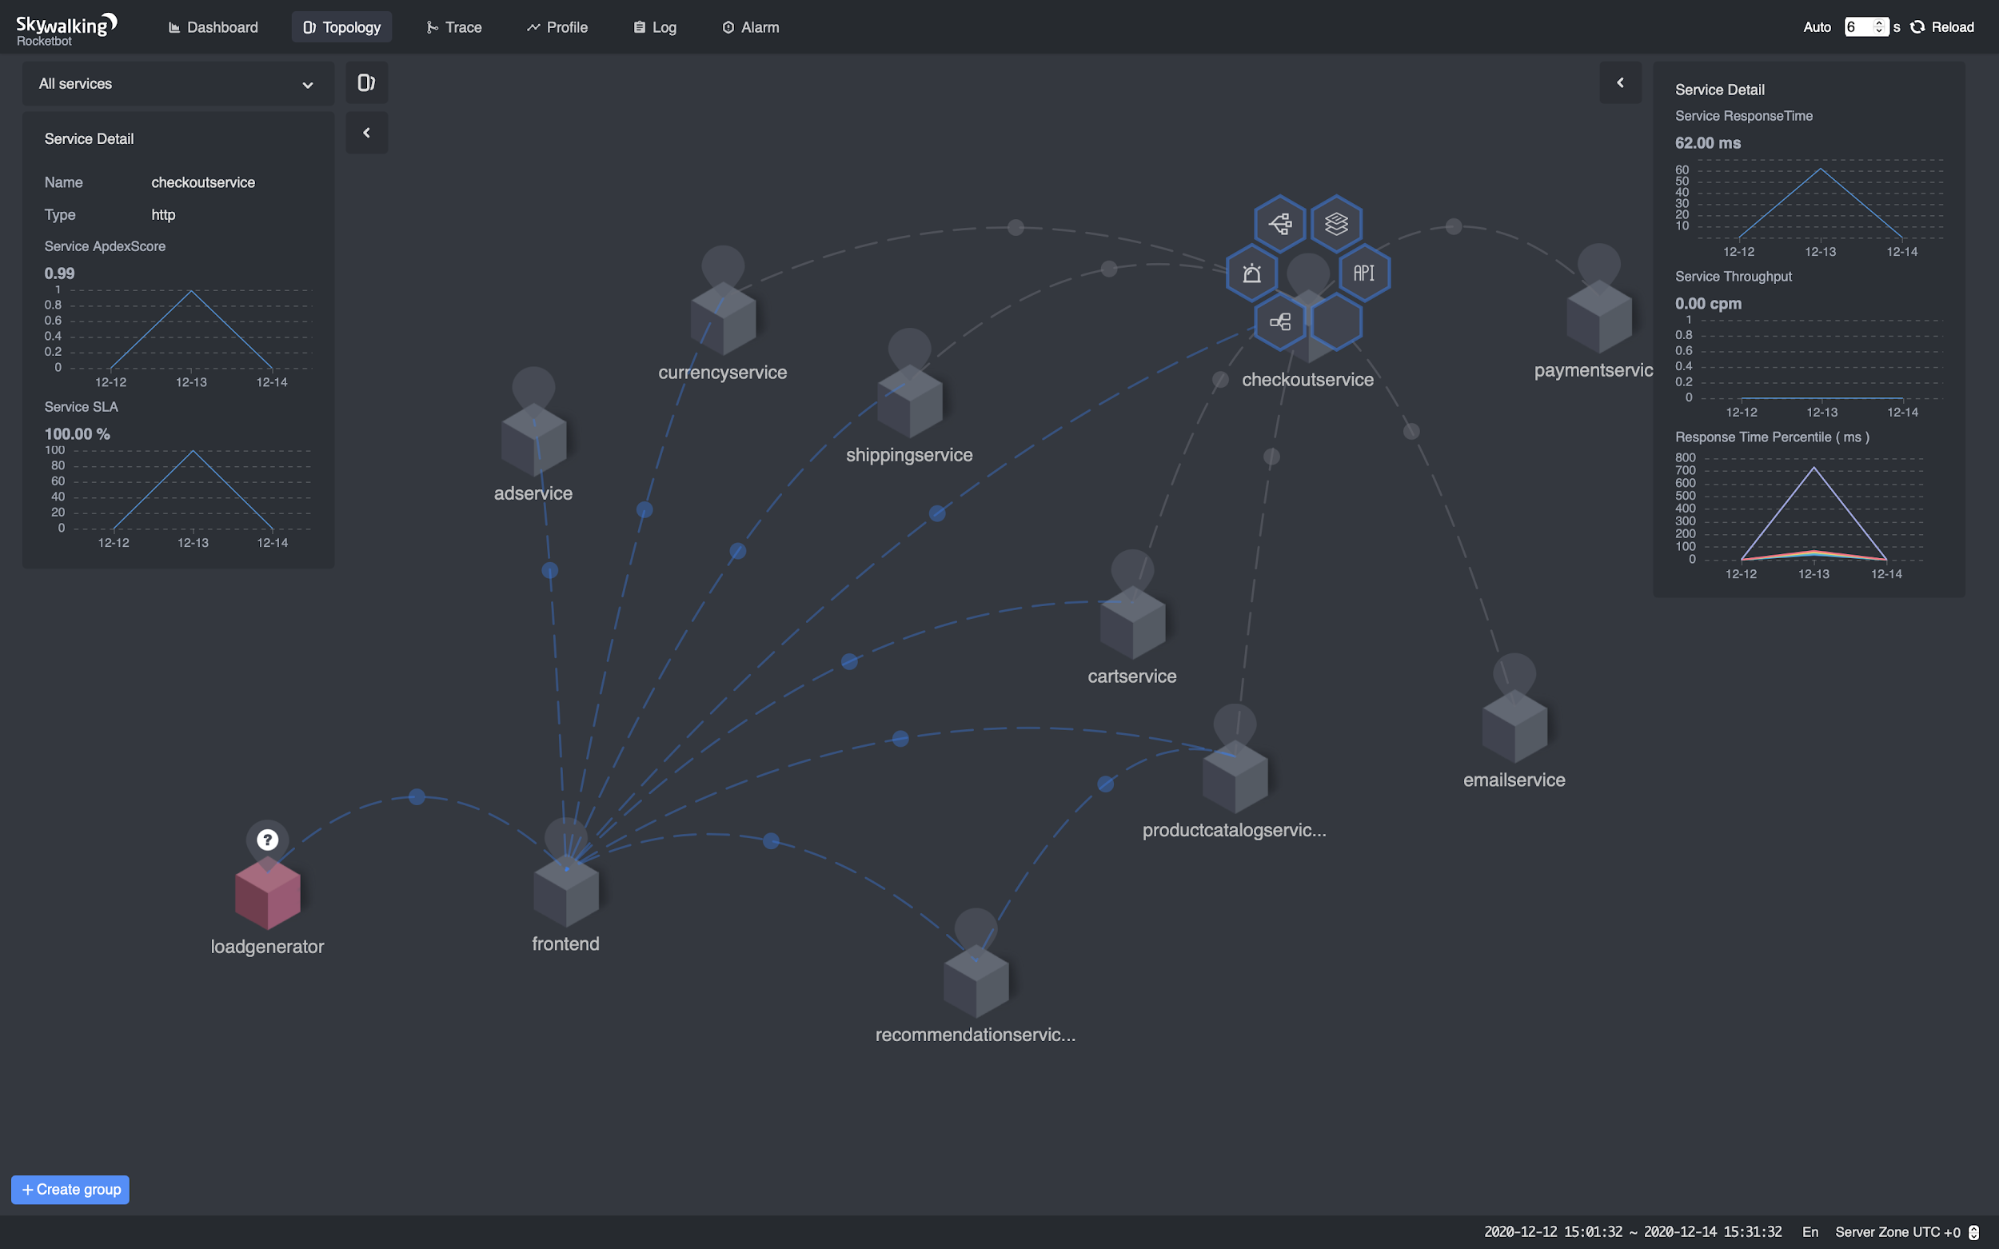
Task: Click the question mark badge on loadgenerator
Action: pyautogui.click(x=267, y=840)
